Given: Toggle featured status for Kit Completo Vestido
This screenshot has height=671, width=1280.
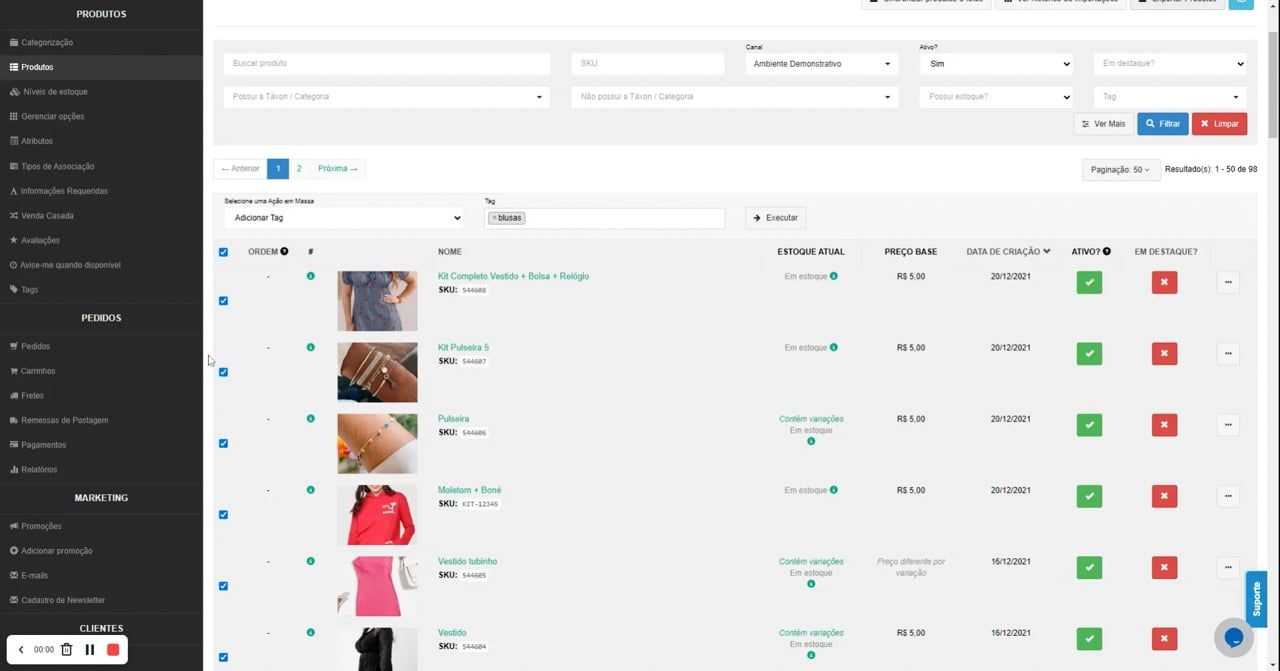Looking at the screenshot, I should (x=1164, y=282).
